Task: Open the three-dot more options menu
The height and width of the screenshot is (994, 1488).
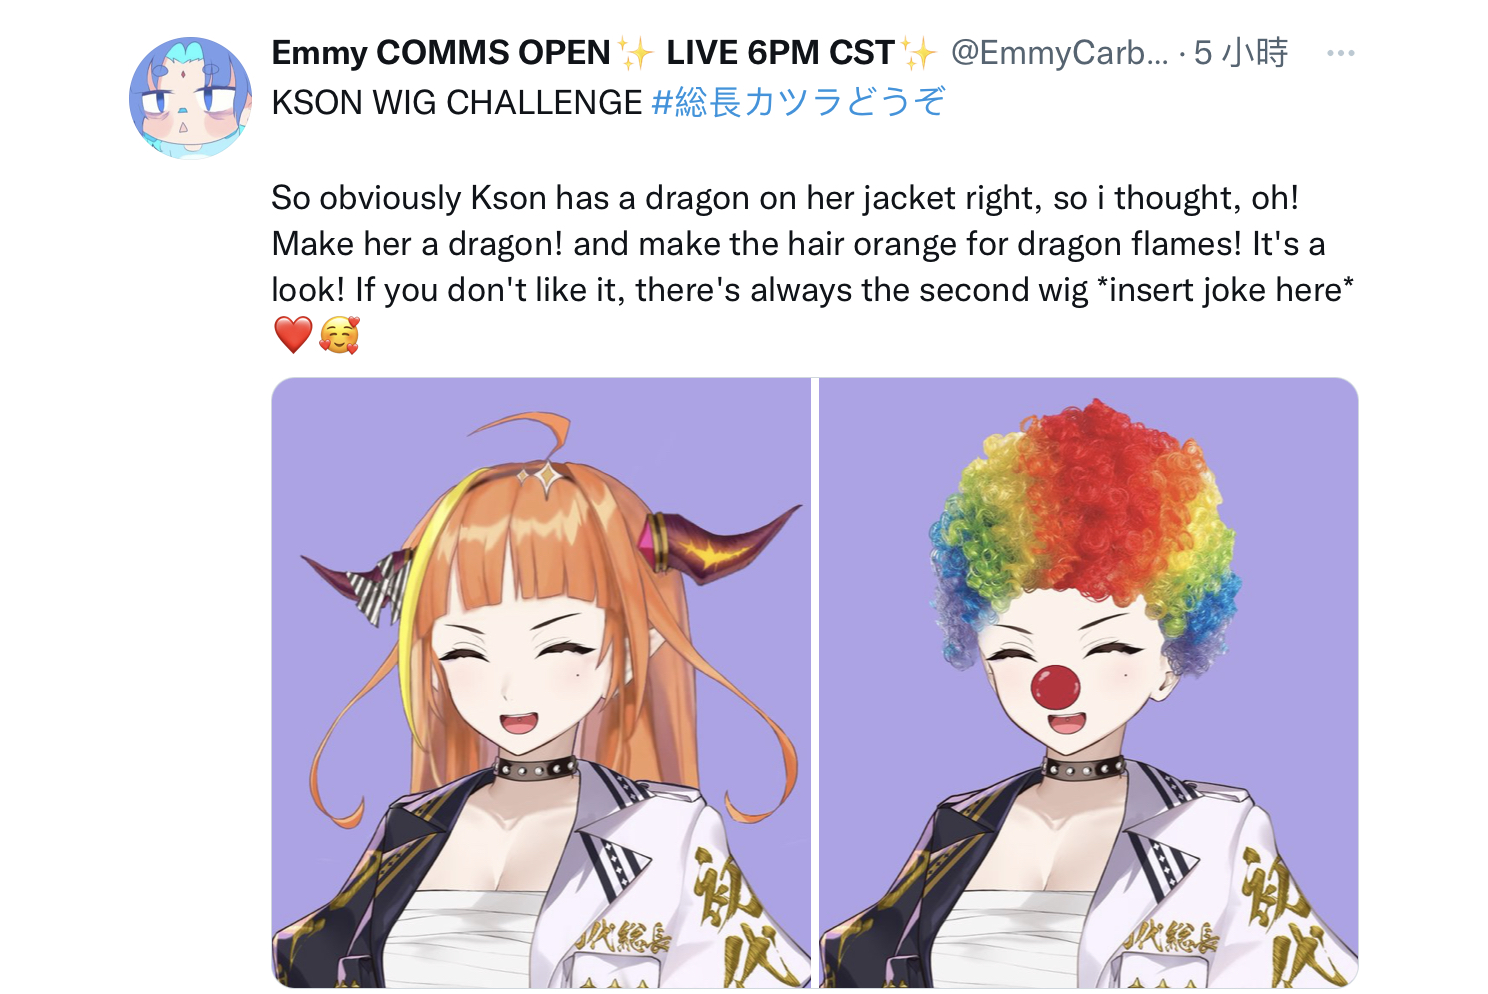Action: point(1340,53)
